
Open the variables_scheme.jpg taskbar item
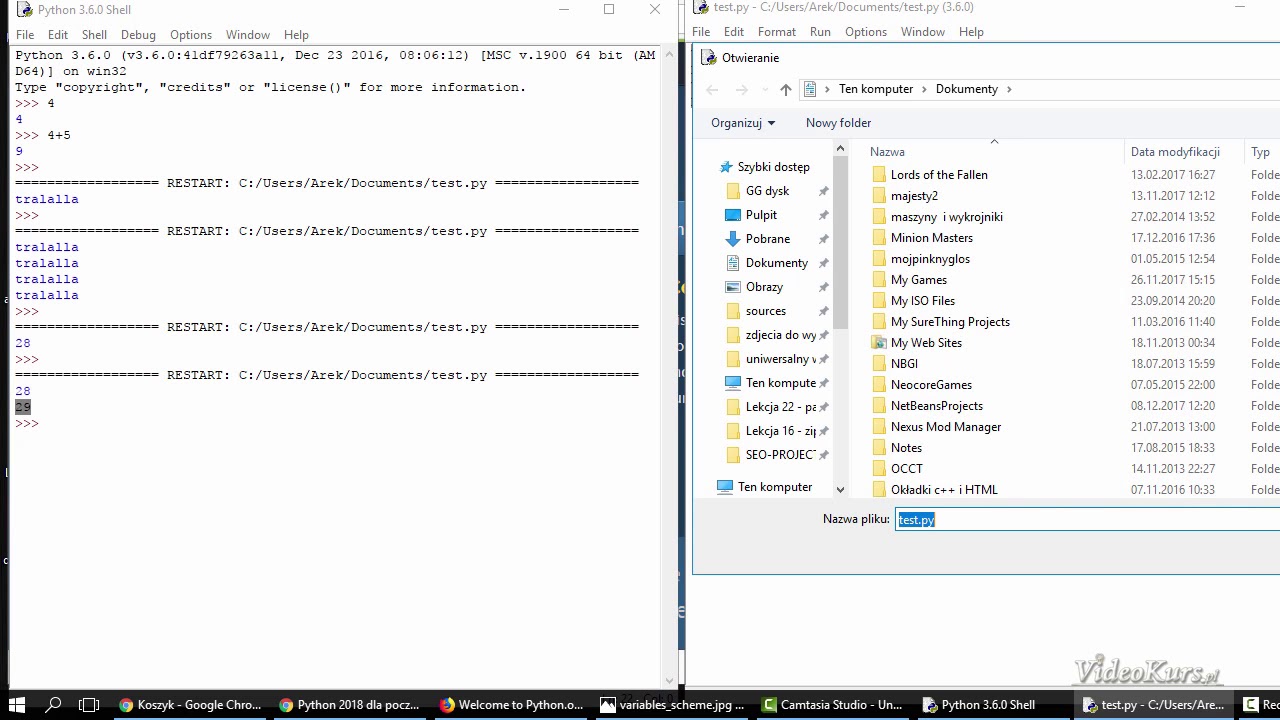pyautogui.click(x=672, y=705)
